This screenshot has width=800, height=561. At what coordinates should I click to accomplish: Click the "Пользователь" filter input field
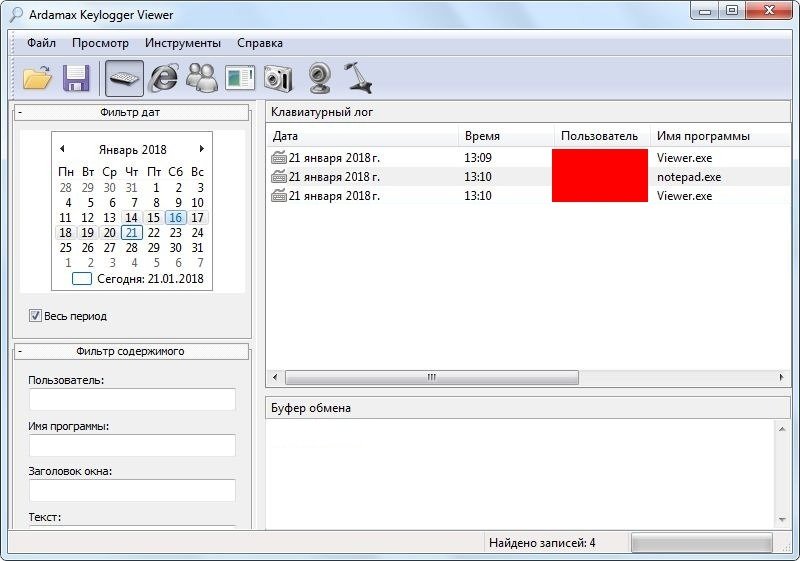pos(132,399)
